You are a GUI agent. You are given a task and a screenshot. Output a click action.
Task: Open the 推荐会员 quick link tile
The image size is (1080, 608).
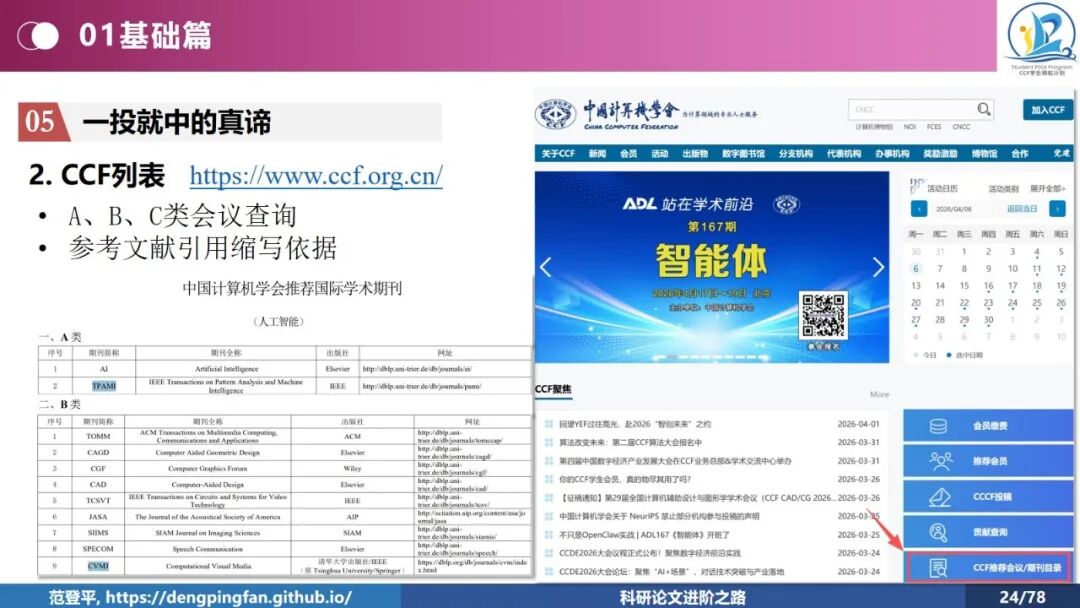click(988, 461)
